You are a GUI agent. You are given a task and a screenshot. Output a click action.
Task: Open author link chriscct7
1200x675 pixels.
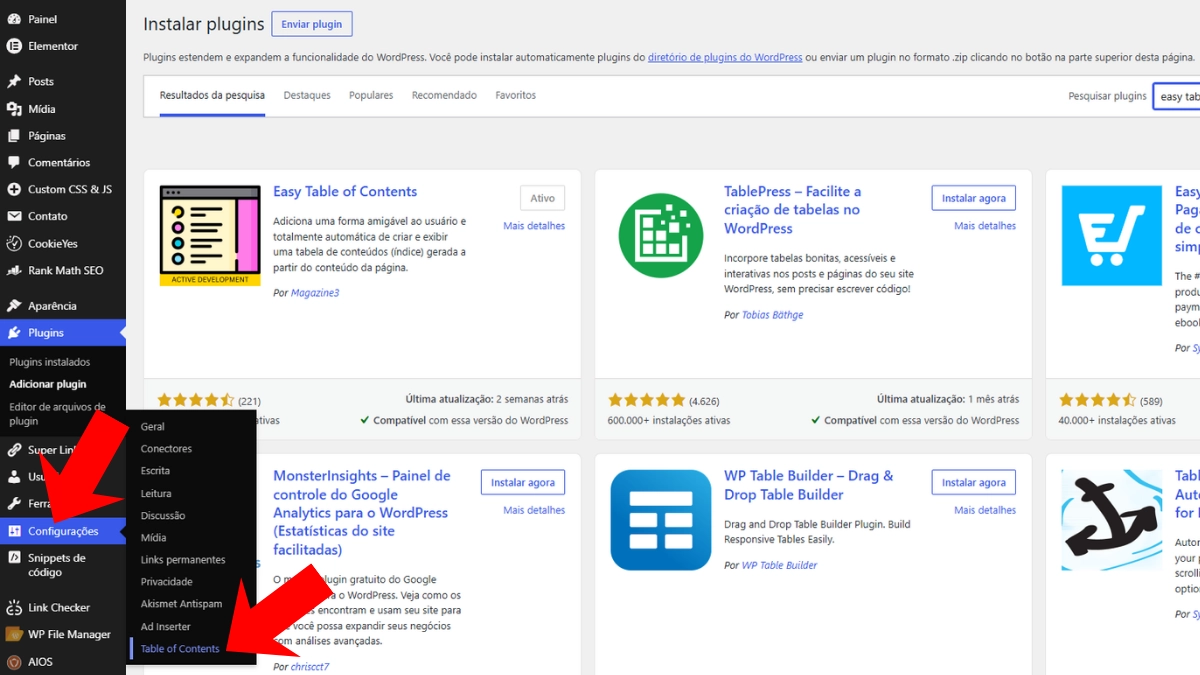pos(310,666)
